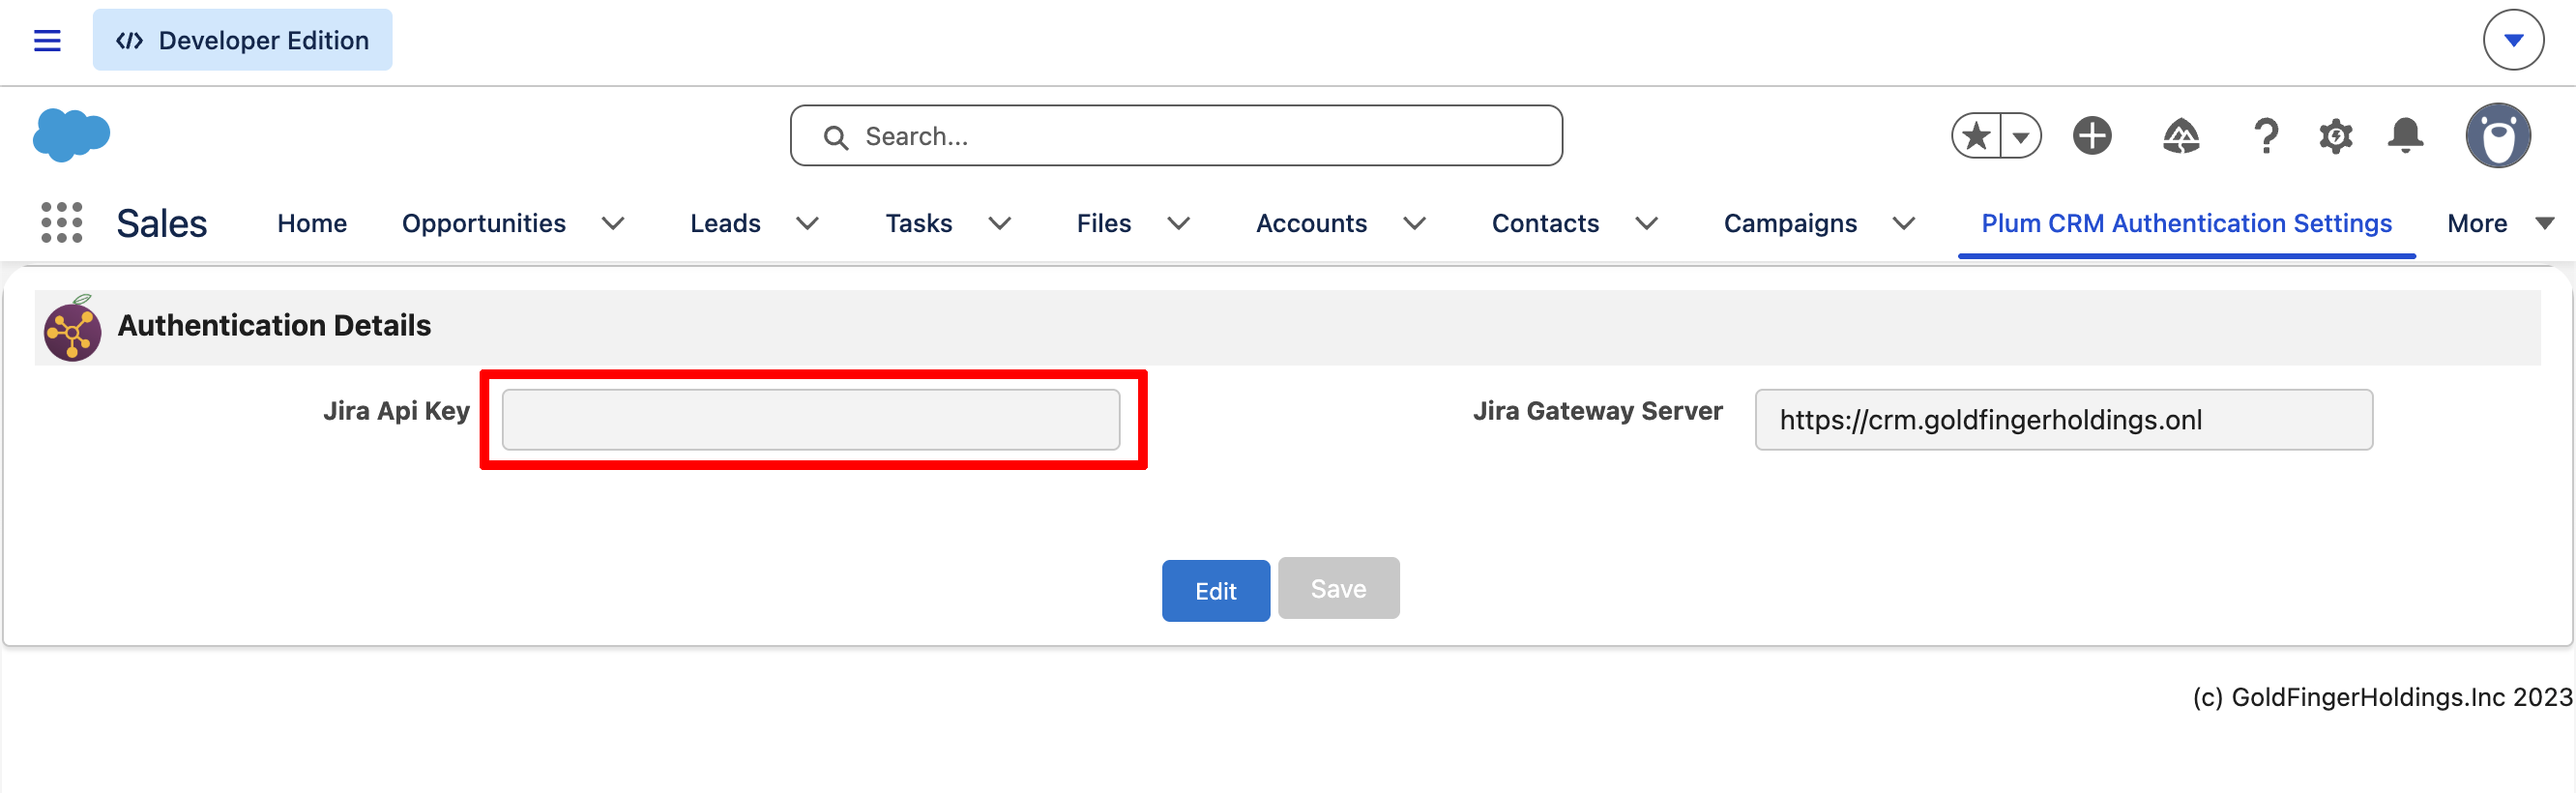Open the Trailhead guidance icon
Screen dimensions: 2576x793
pos(2180,135)
